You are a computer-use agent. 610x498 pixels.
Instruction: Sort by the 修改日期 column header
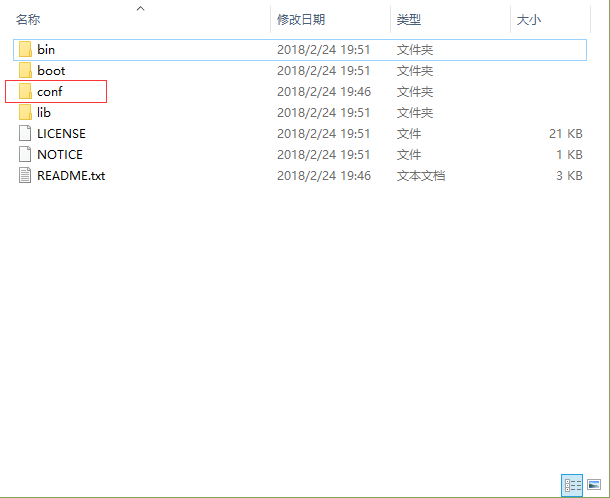pyautogui.click(x=301, y=19)
